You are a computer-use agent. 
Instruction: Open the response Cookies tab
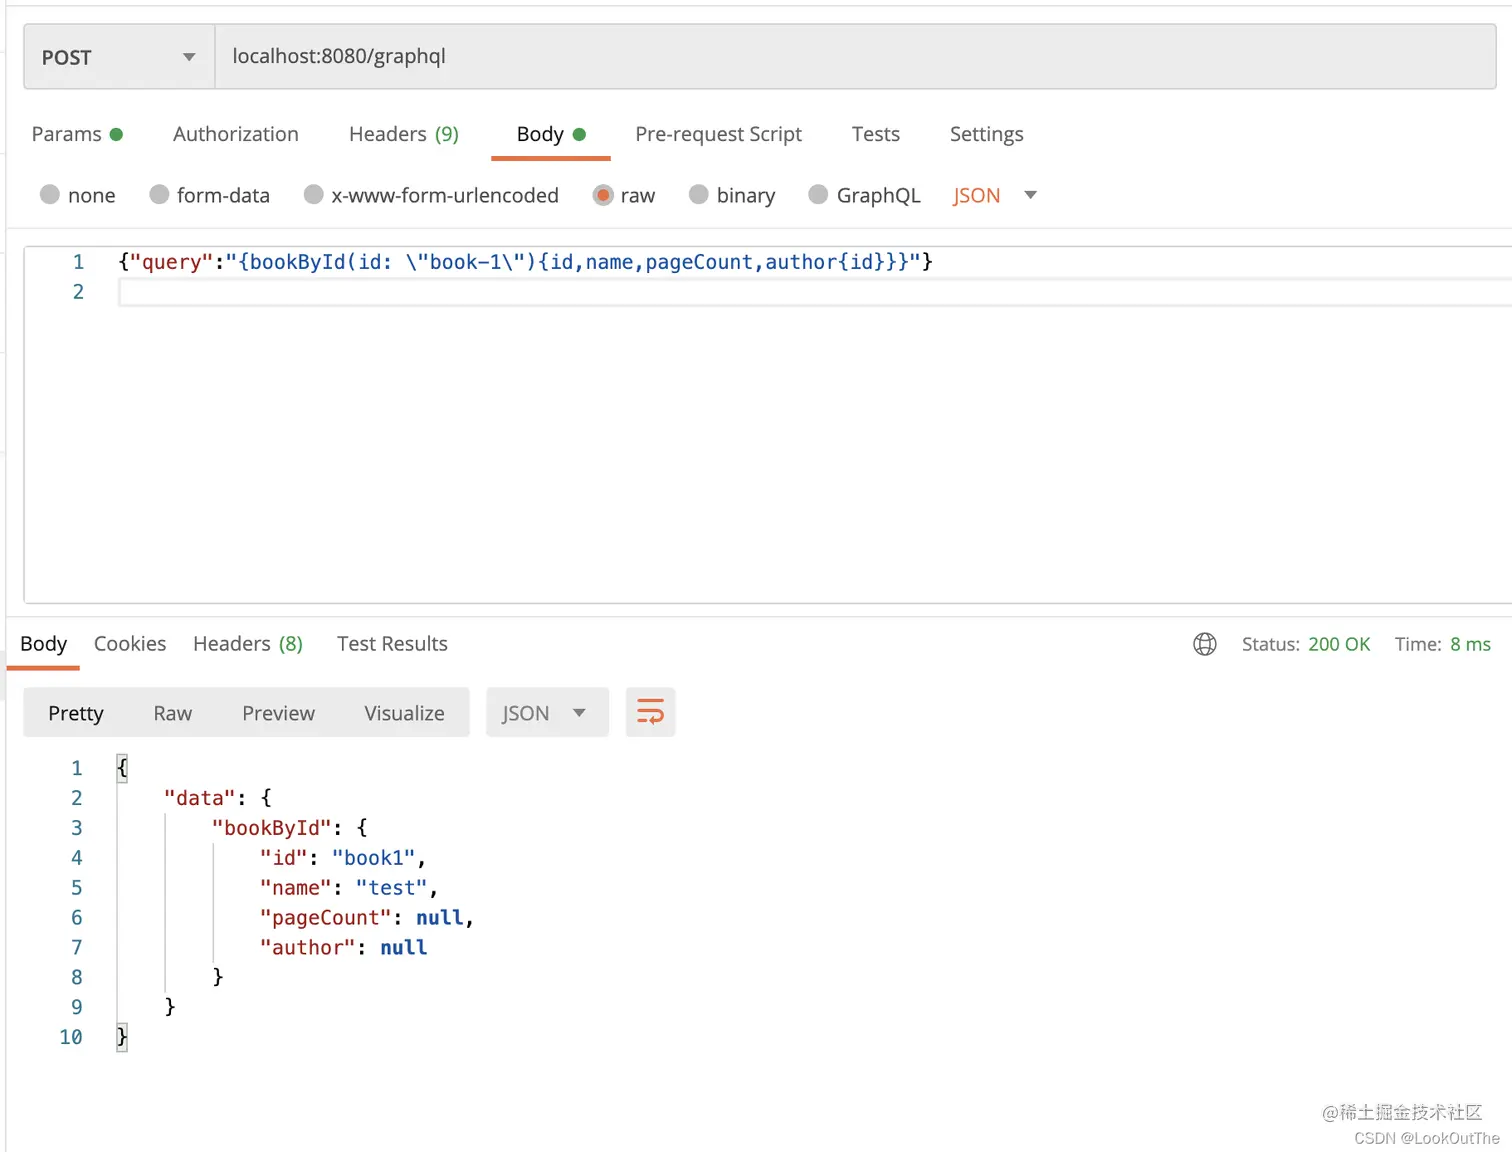click(x=130, y=644)
